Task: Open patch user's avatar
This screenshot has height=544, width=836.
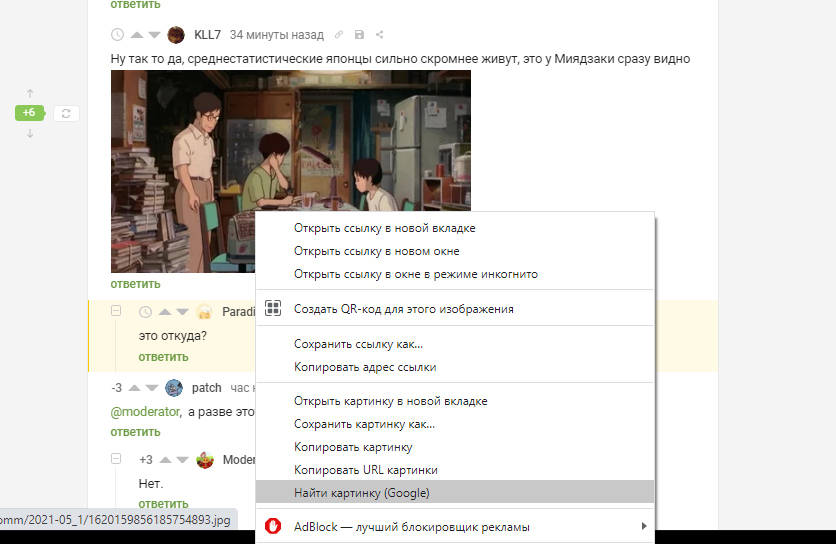Action: click(x=174, y=388)
